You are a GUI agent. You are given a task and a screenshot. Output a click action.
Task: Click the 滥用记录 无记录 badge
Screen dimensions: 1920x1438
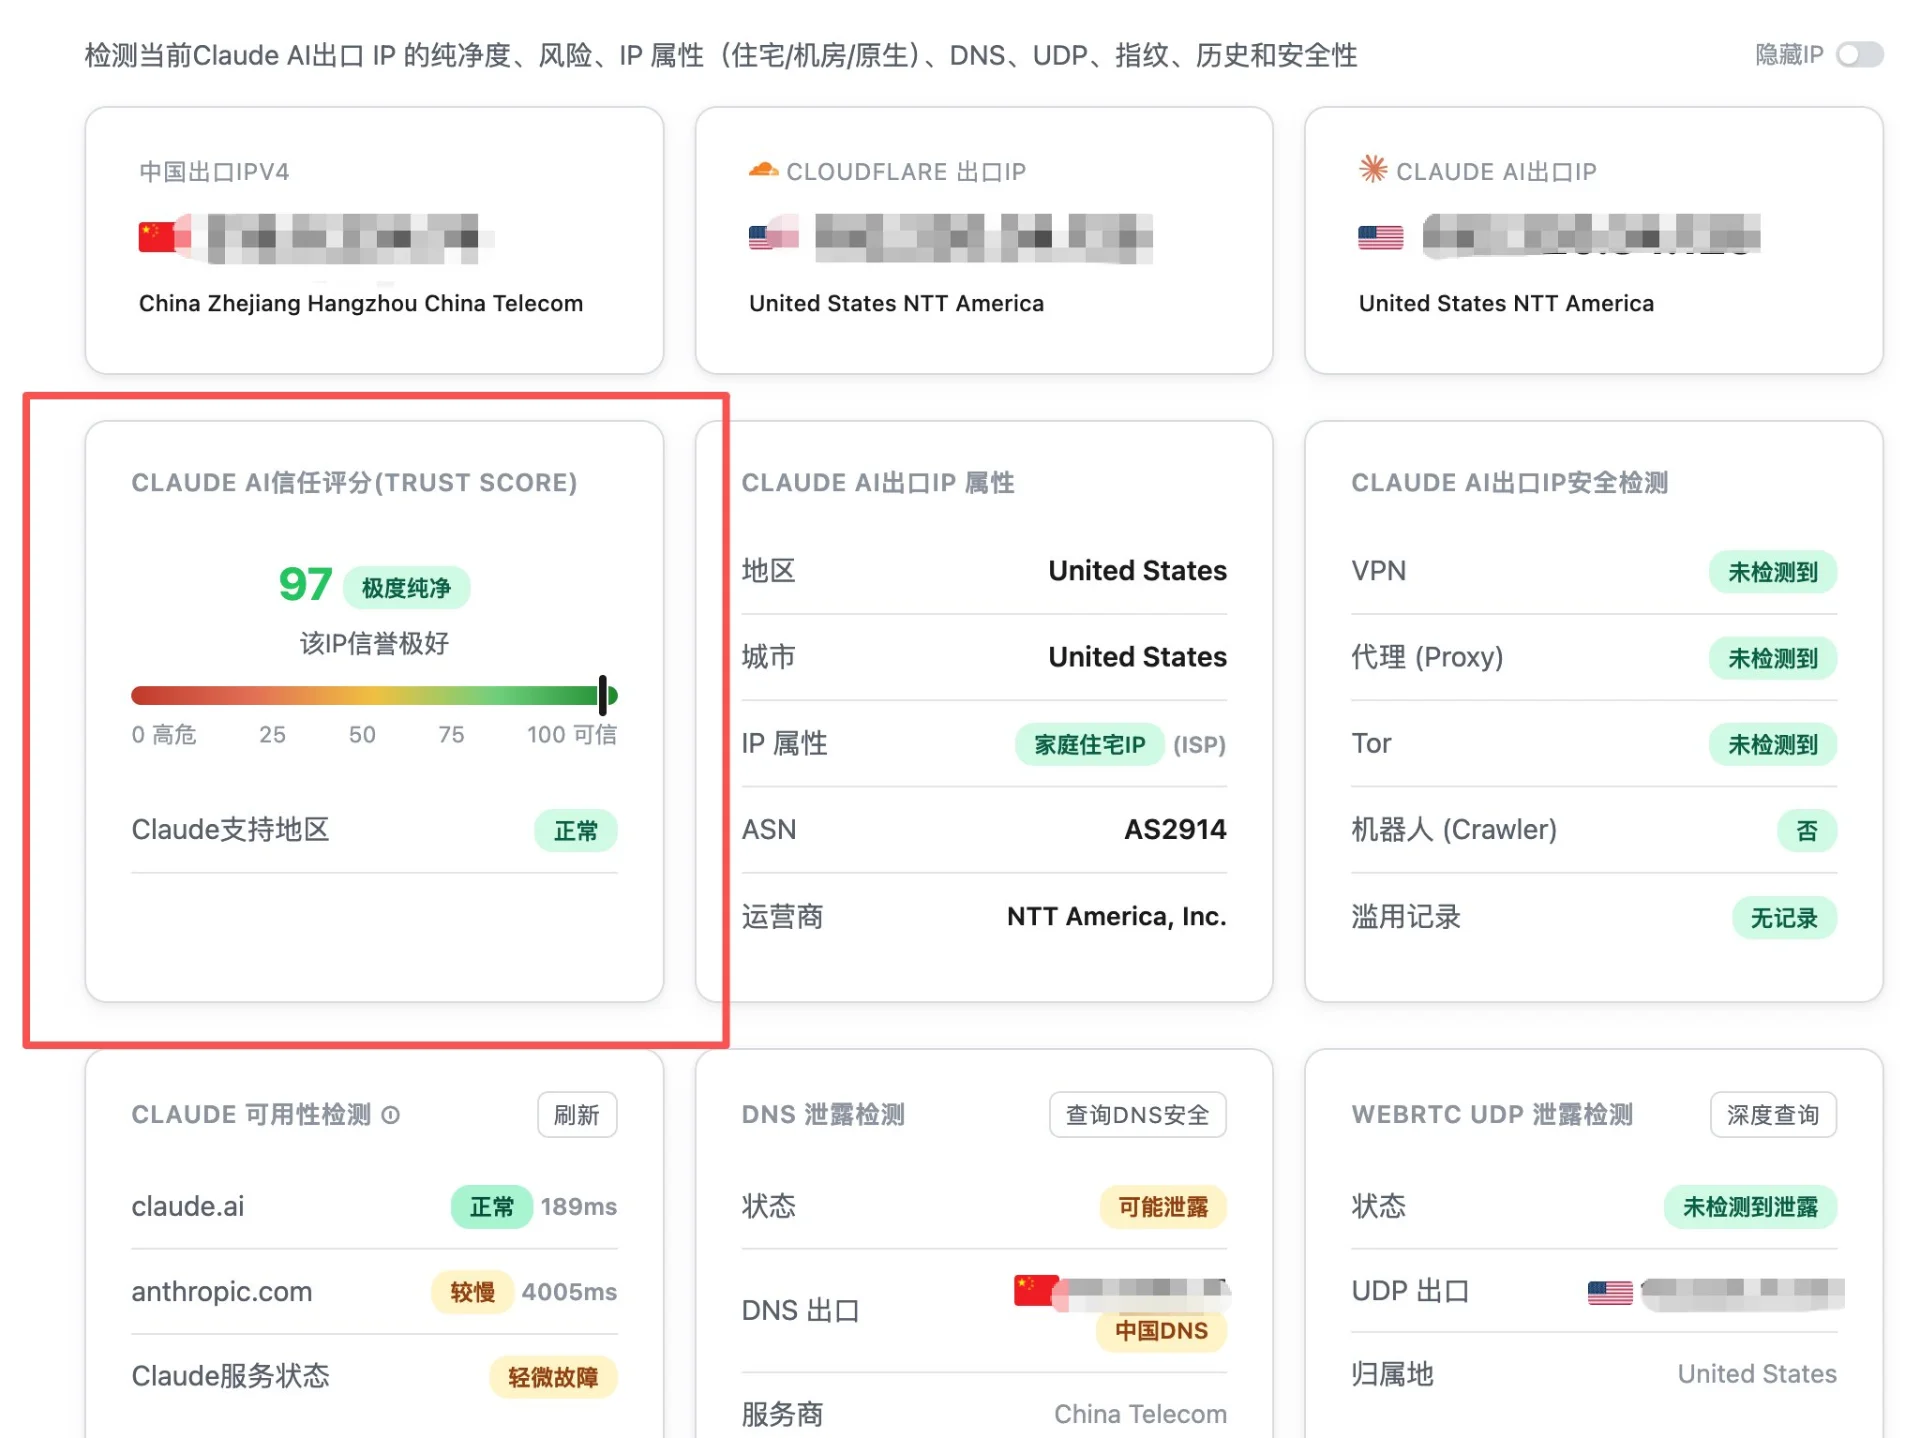[x=1784, y=917]
